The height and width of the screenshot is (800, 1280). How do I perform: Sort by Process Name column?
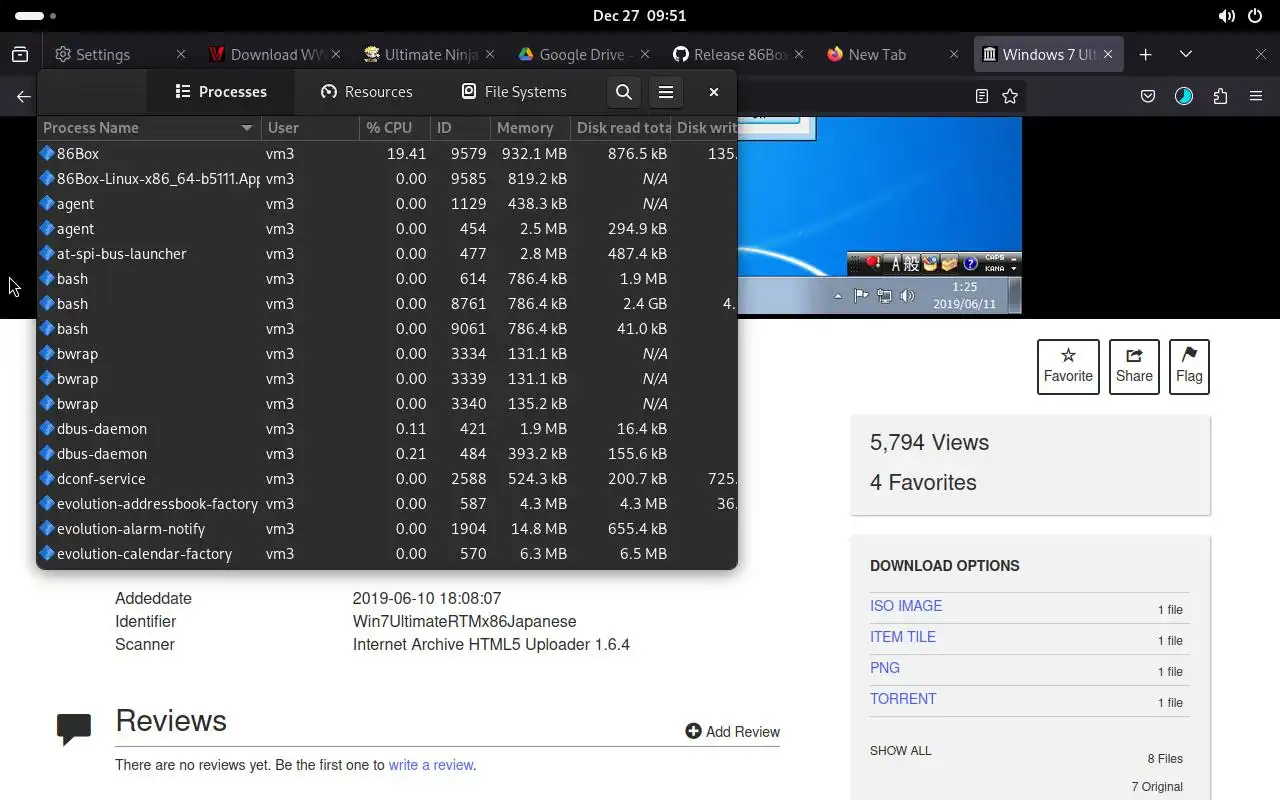149,128
